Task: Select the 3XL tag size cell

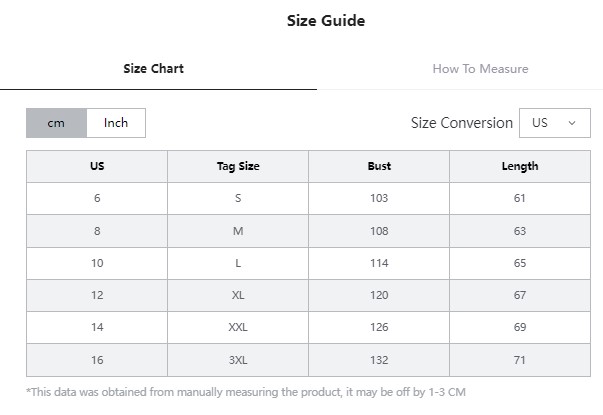Action: click(238, 360)
